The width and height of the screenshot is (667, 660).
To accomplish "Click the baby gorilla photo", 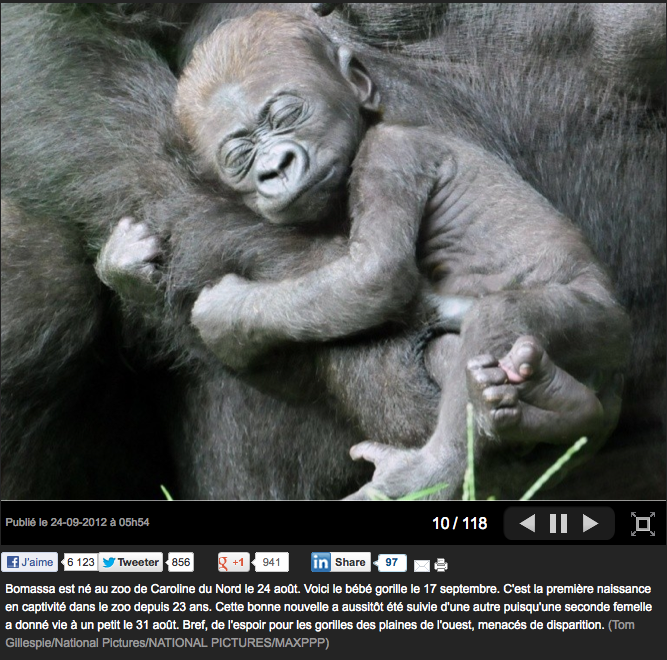I will [334, 251].
